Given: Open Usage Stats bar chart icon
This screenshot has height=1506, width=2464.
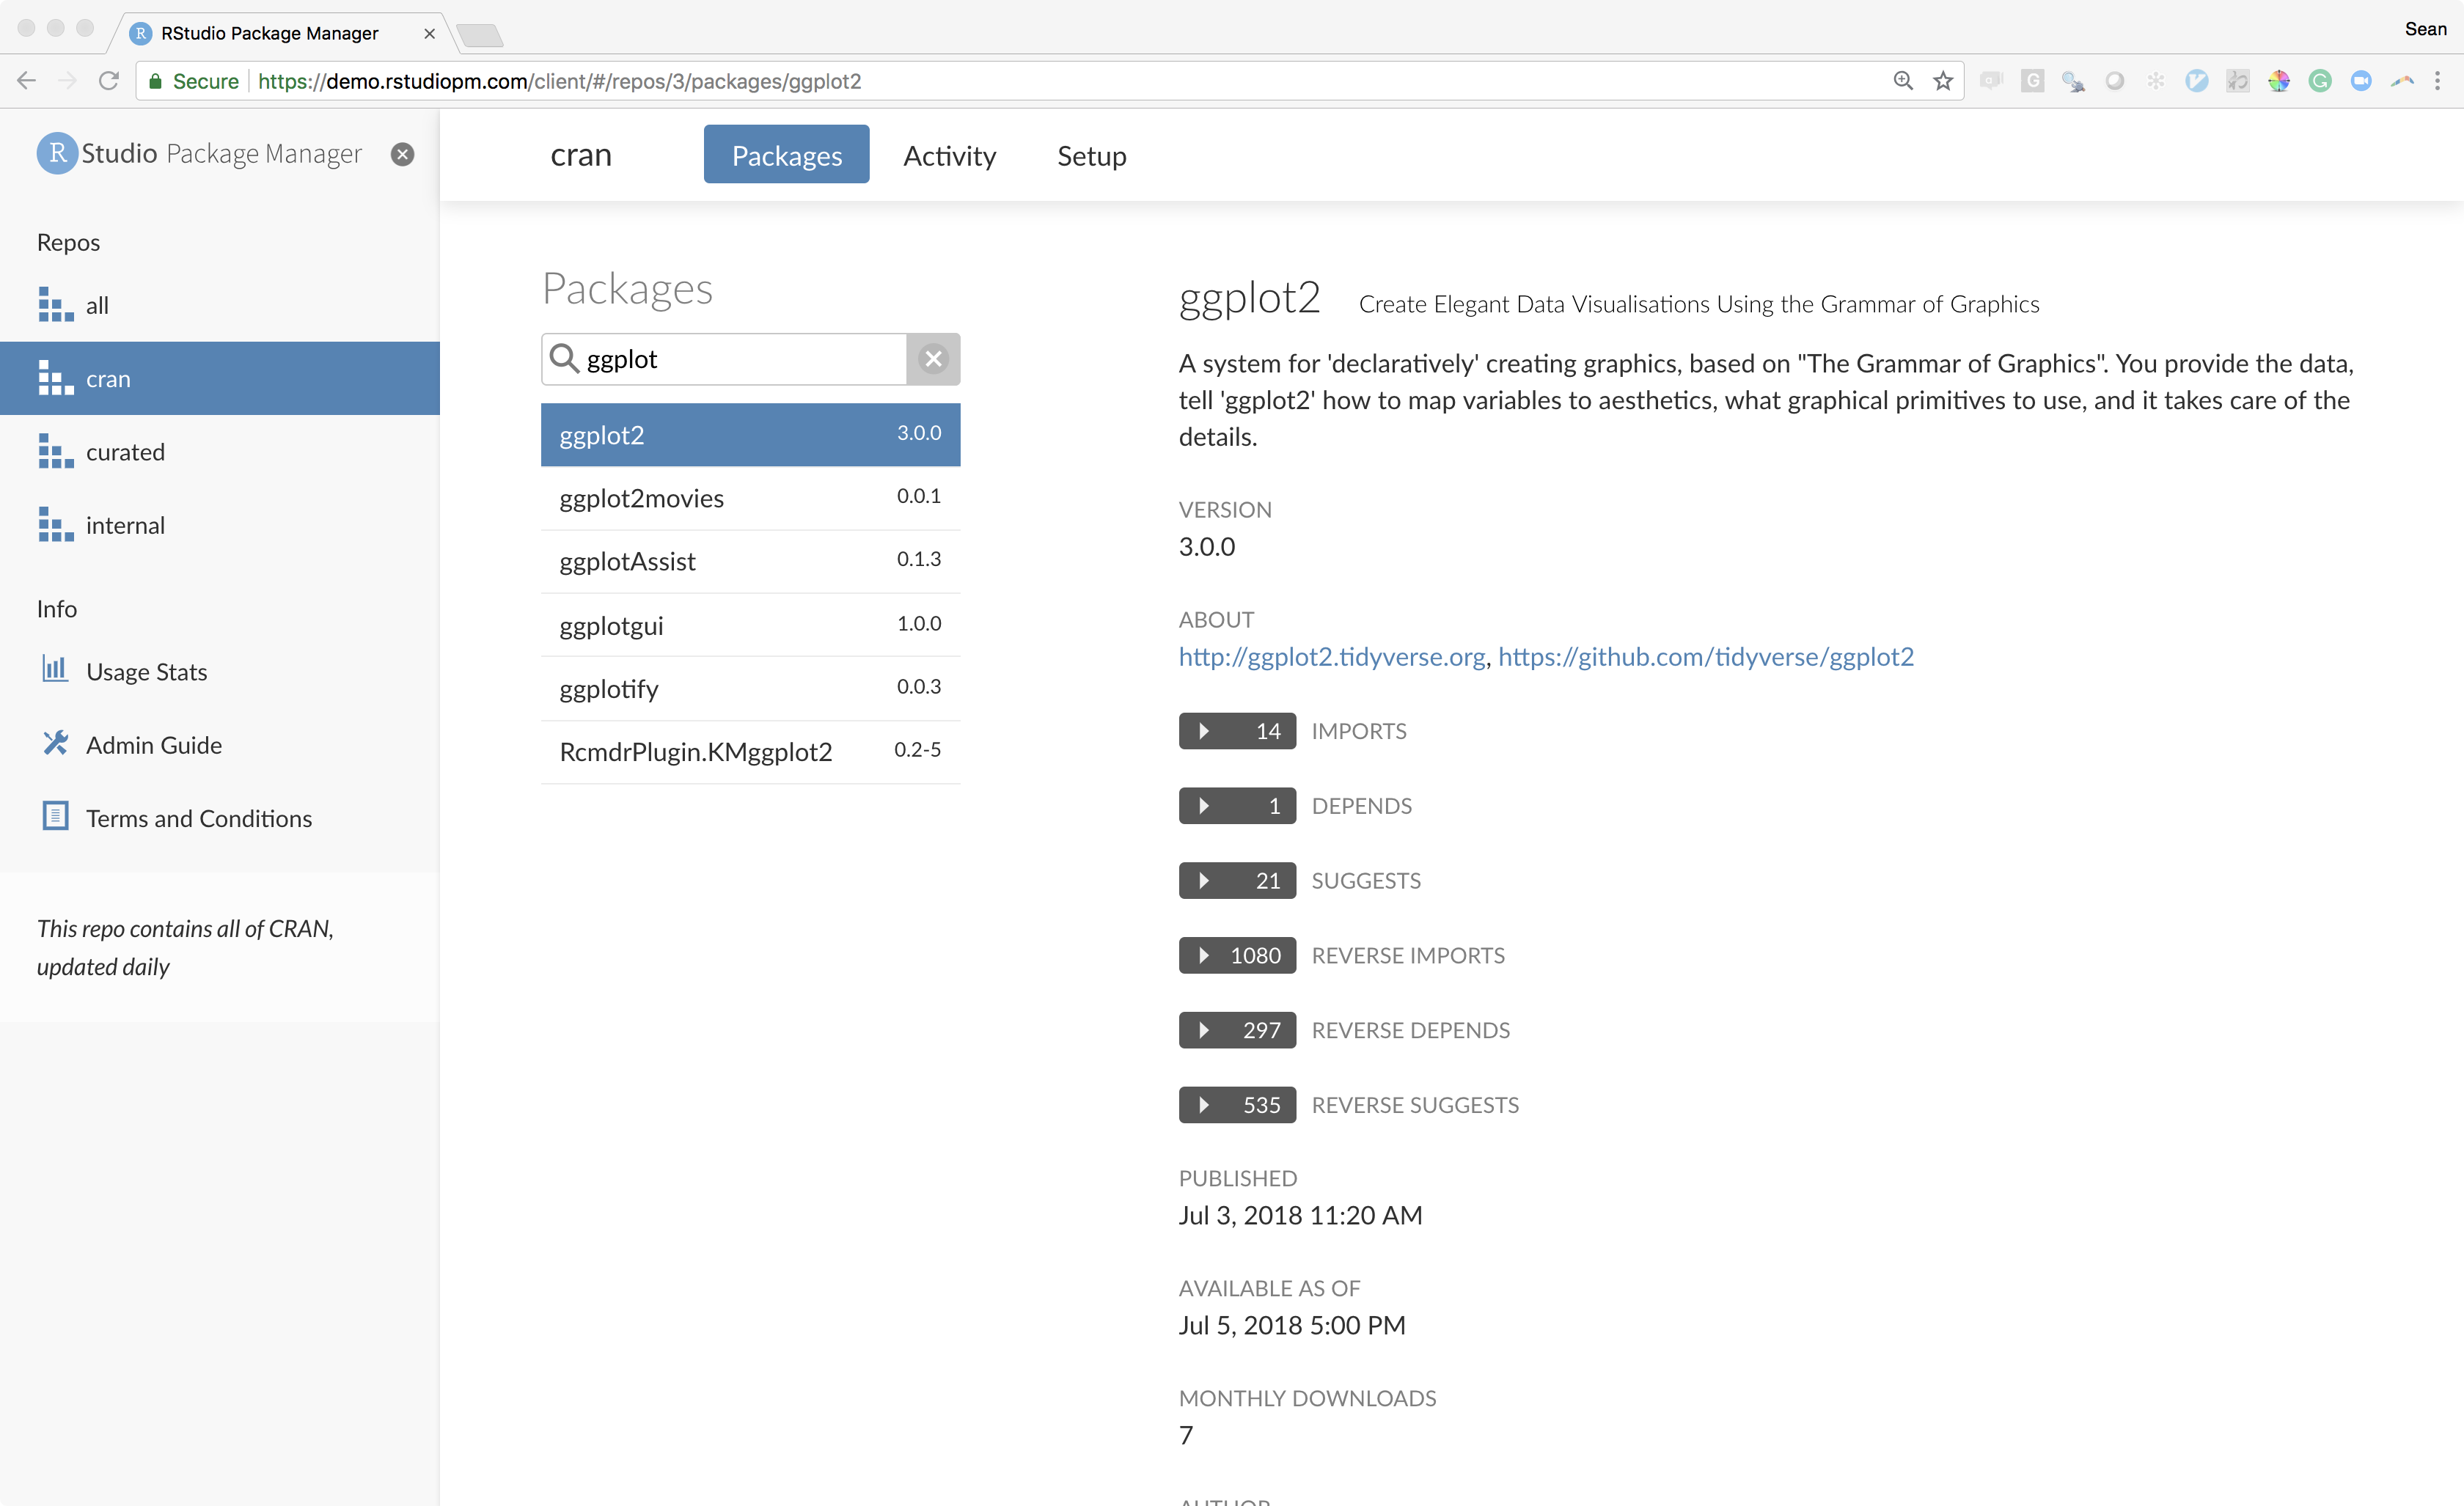Looking at the screenshot, I should tap(55, 670).
